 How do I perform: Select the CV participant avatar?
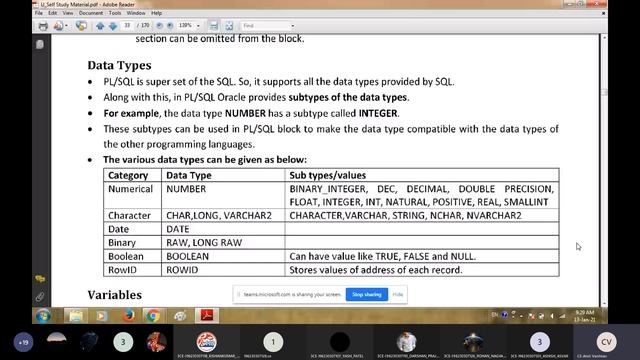(x=606, y=342)
